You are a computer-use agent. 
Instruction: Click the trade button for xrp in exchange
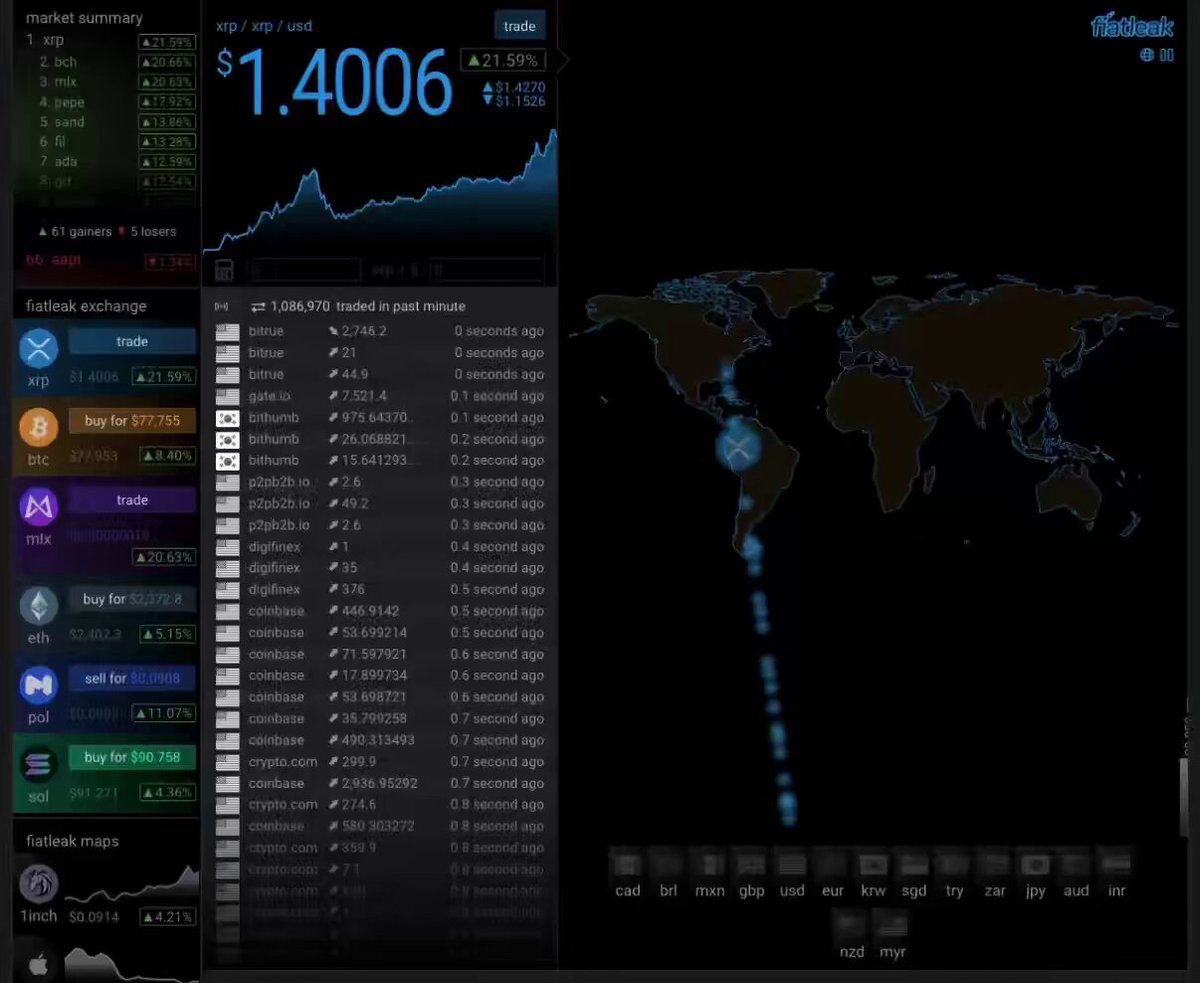[132, 341]
